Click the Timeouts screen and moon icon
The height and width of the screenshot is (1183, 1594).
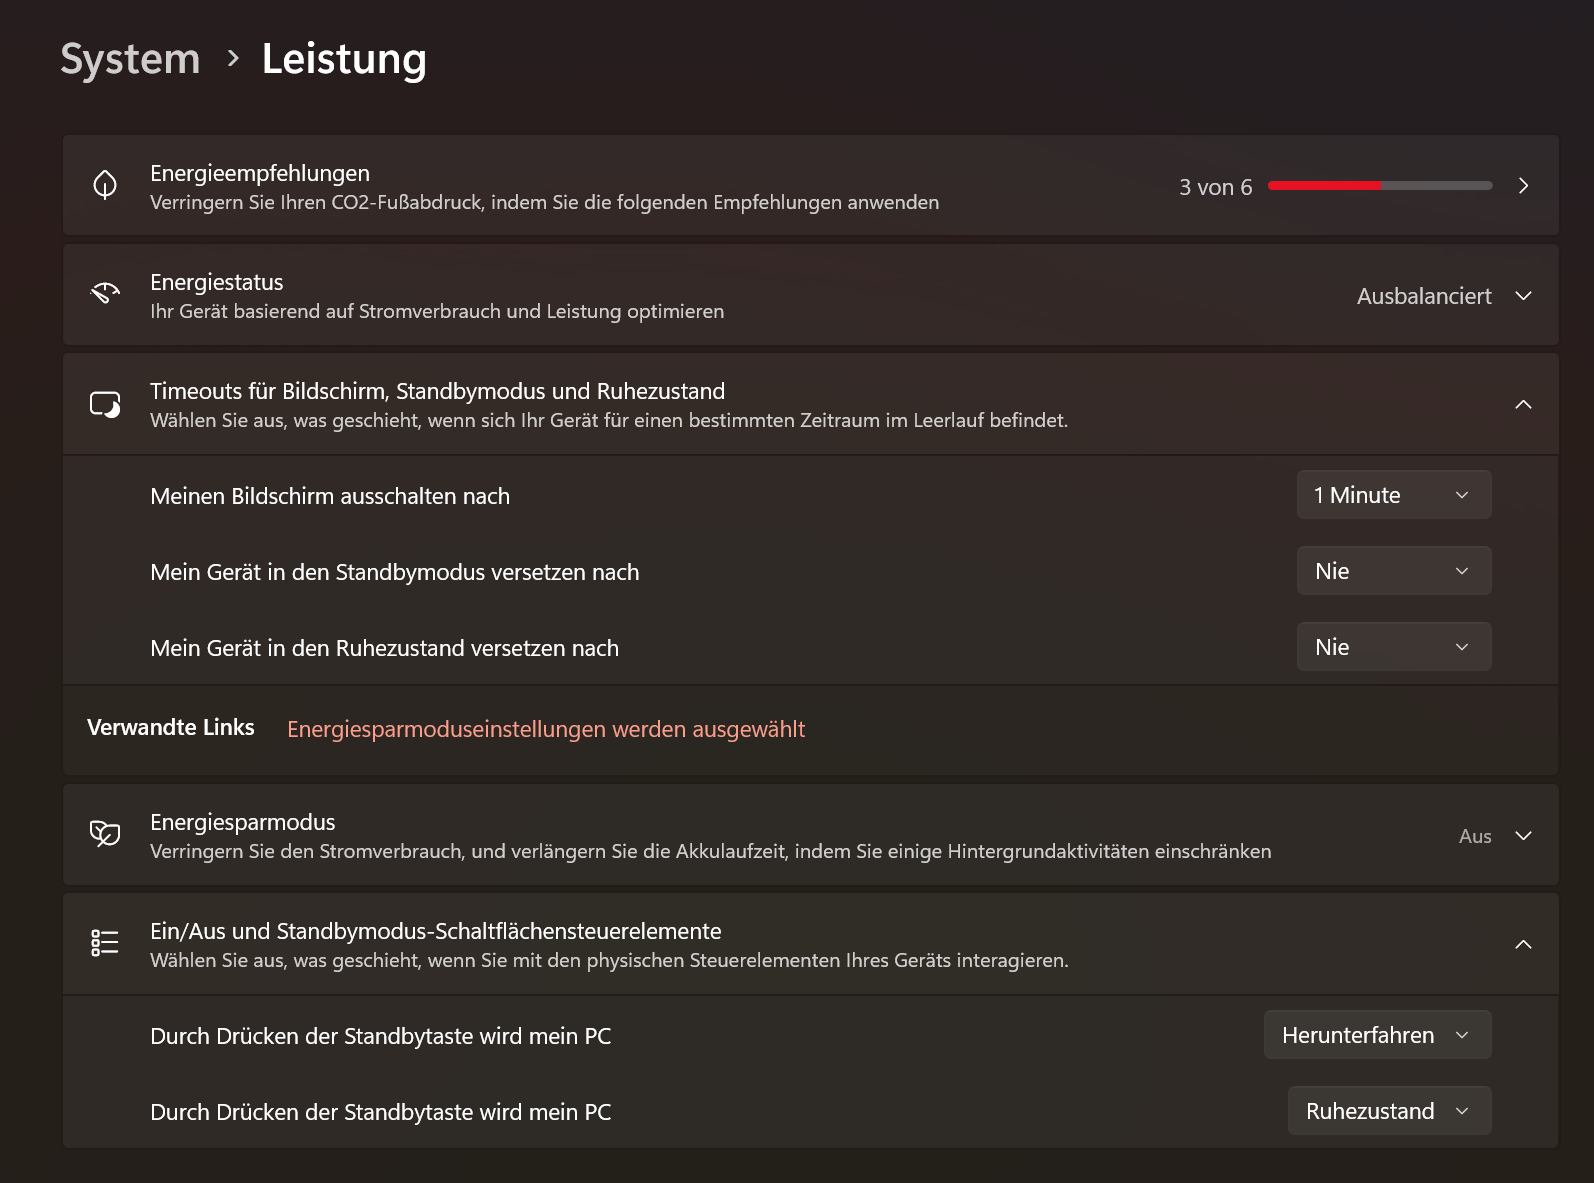(x=105, y=404)
